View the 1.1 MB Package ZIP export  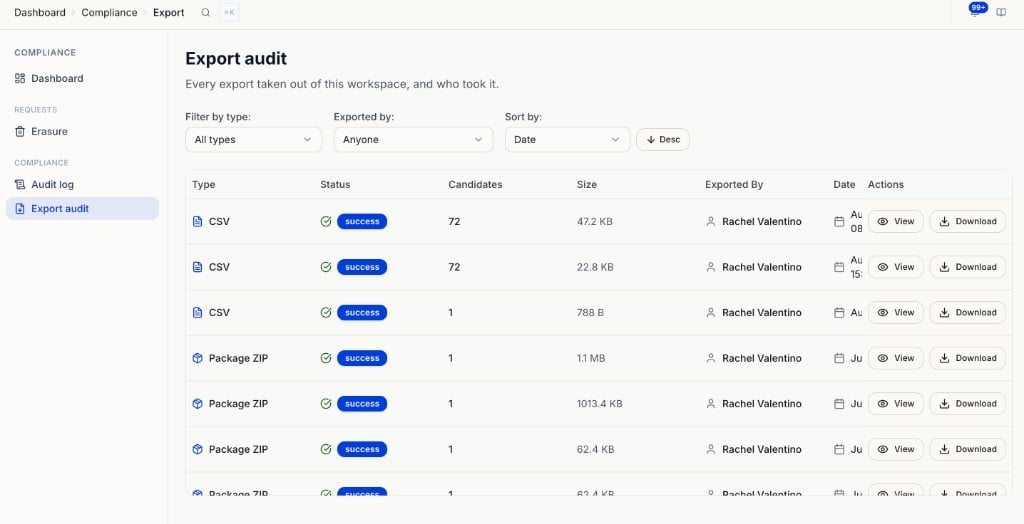click(895, 358)
